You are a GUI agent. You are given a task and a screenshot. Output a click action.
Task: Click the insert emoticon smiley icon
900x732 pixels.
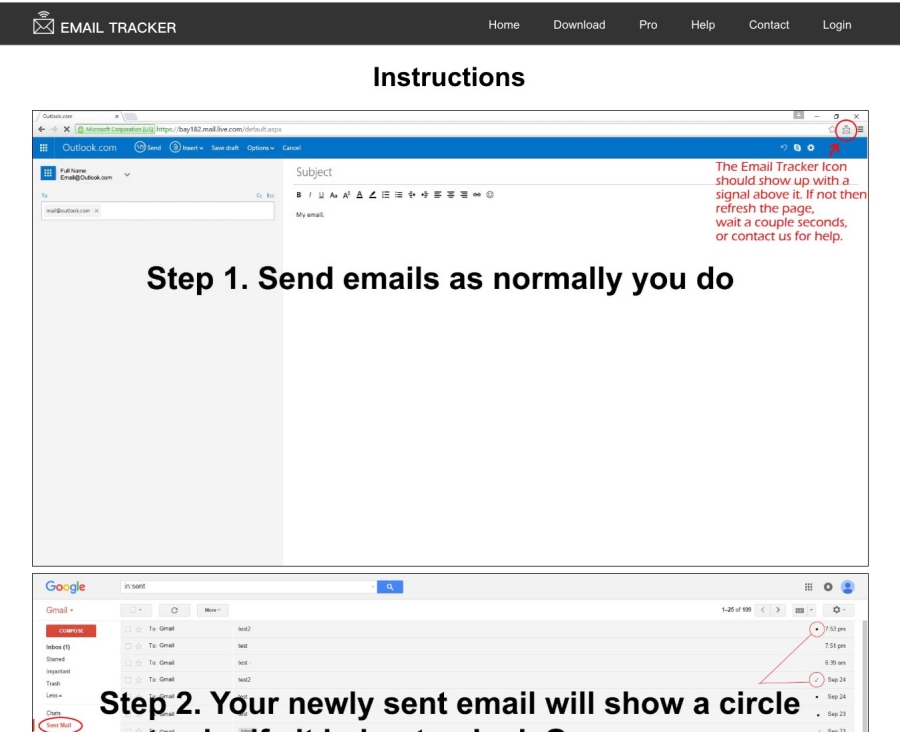pos(490,195)
